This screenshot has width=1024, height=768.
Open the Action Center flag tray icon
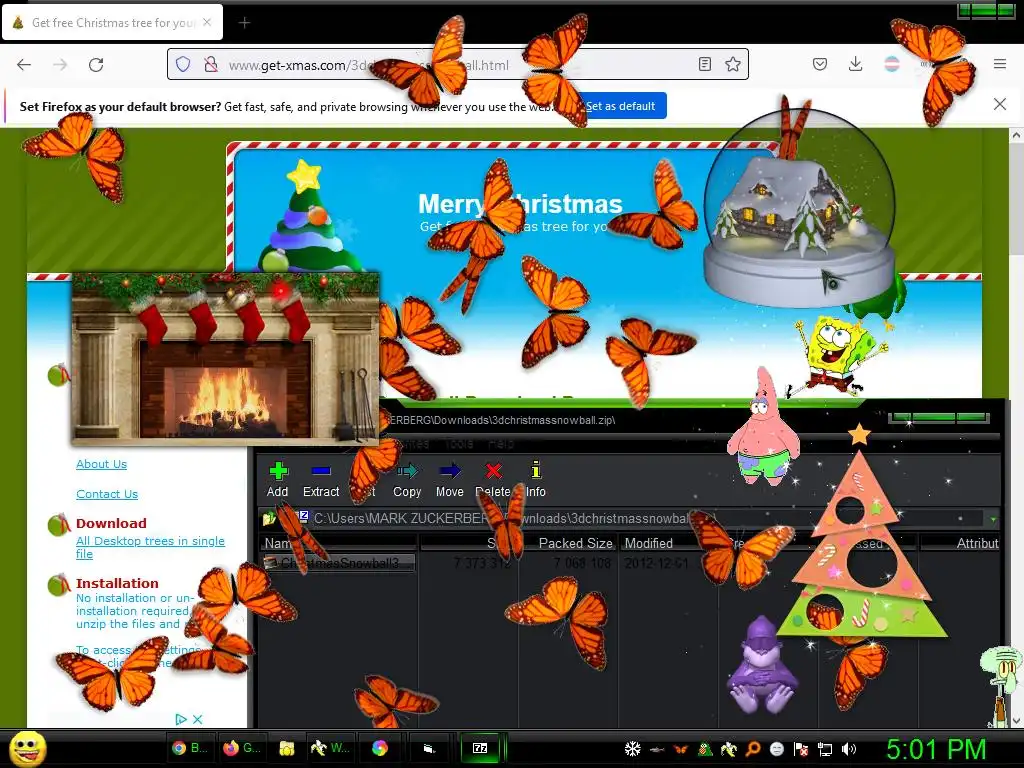801,749
